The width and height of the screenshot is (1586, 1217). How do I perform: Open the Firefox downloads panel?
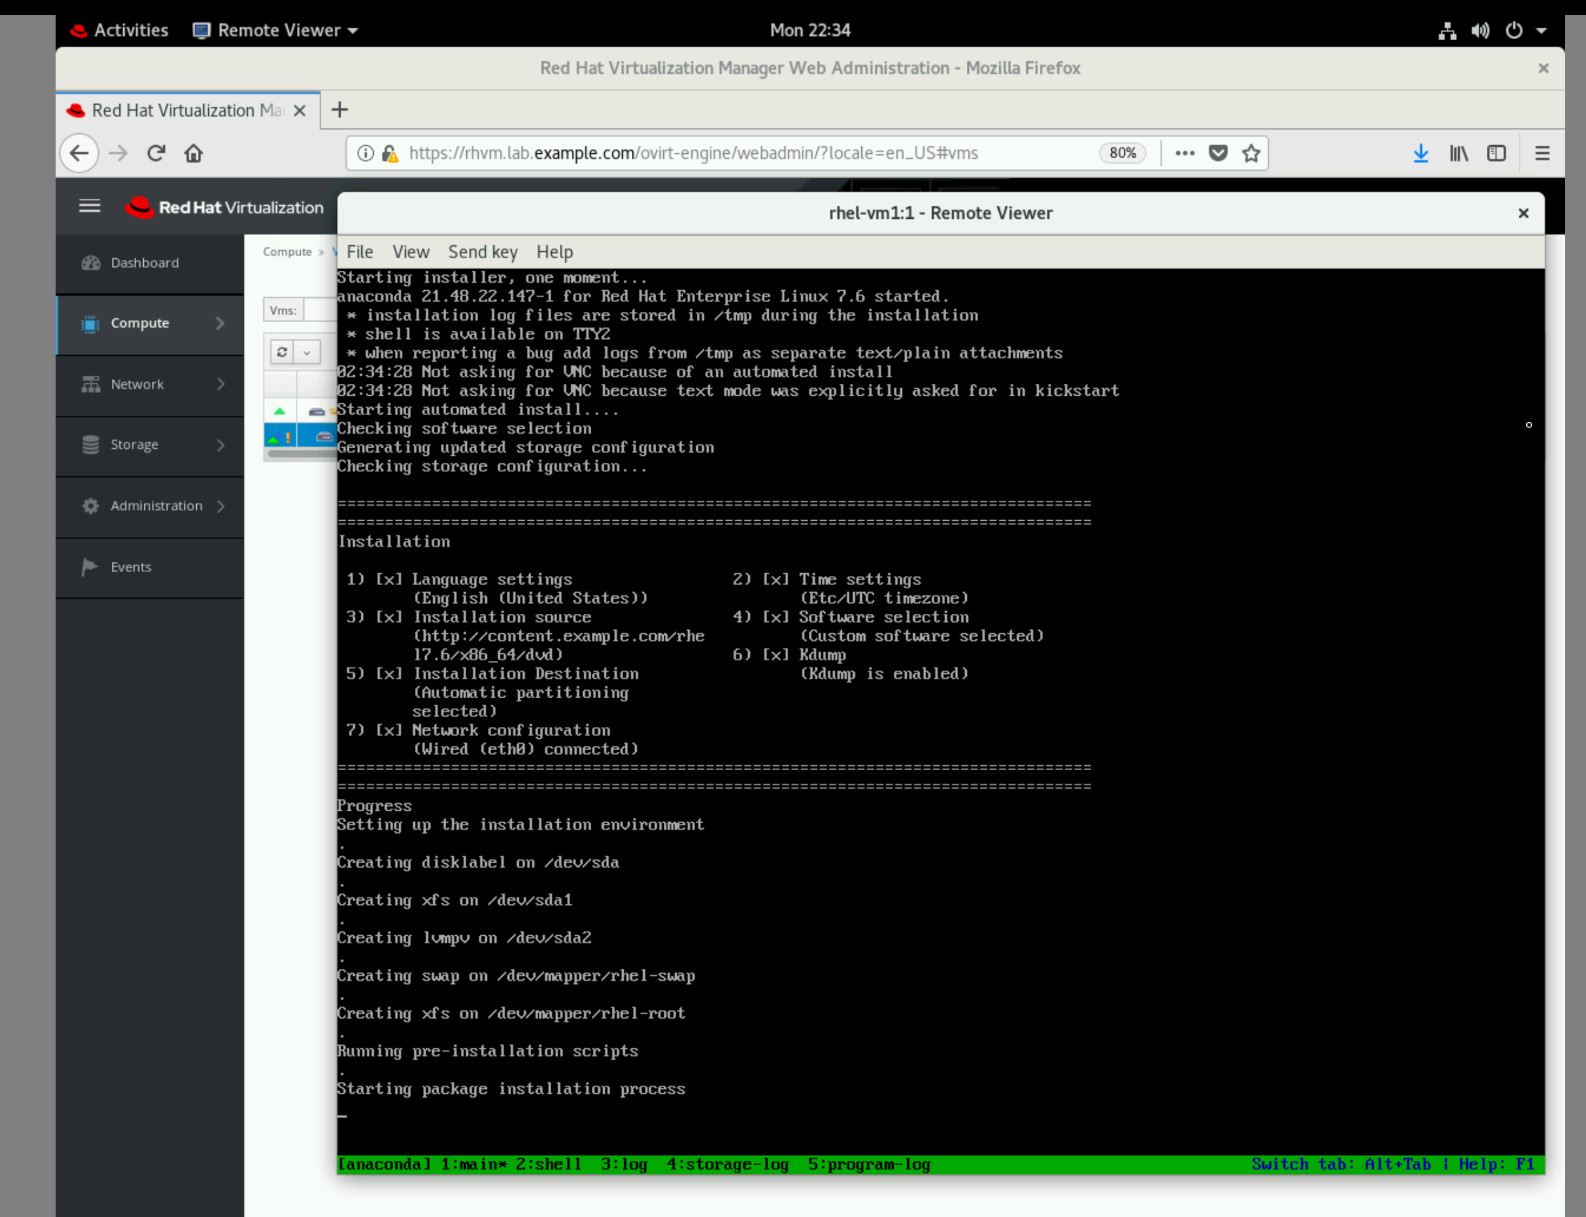click(1421, 153)
